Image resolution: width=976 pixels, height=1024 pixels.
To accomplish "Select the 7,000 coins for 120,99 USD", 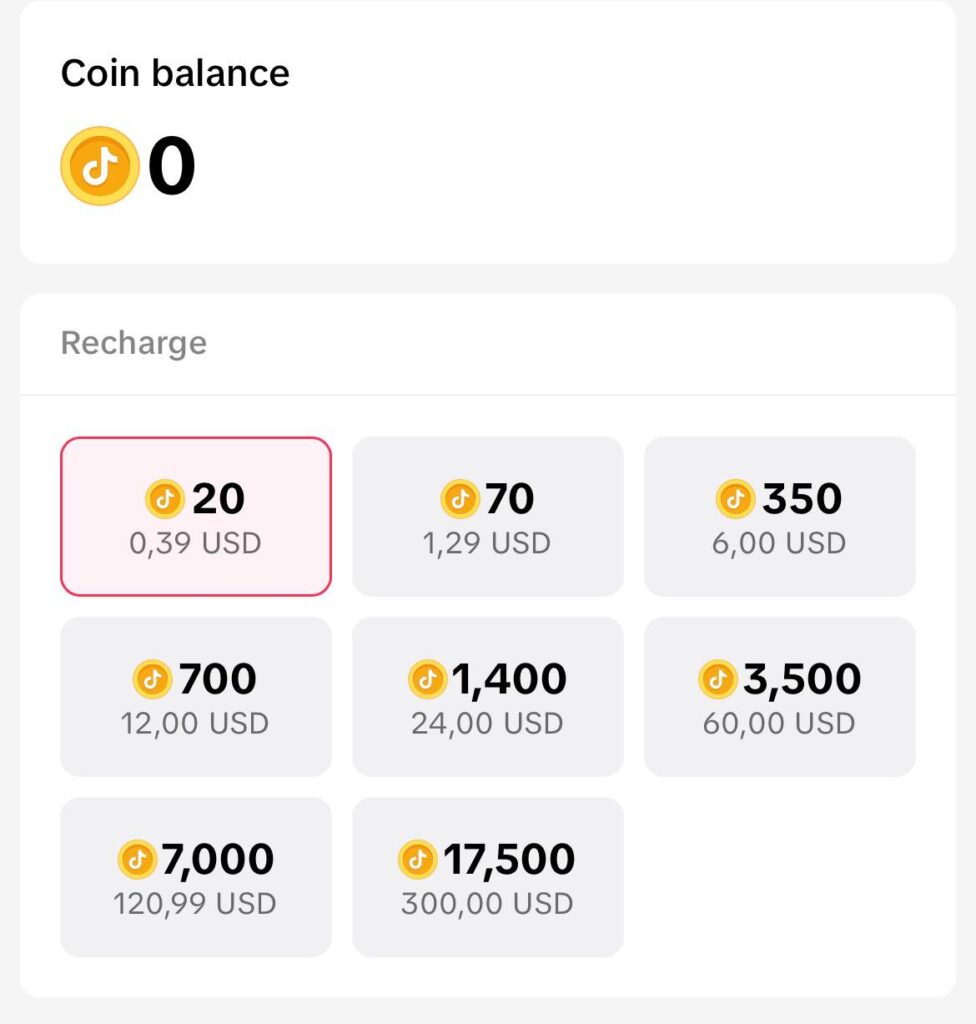I will click(x=196, y=877).
